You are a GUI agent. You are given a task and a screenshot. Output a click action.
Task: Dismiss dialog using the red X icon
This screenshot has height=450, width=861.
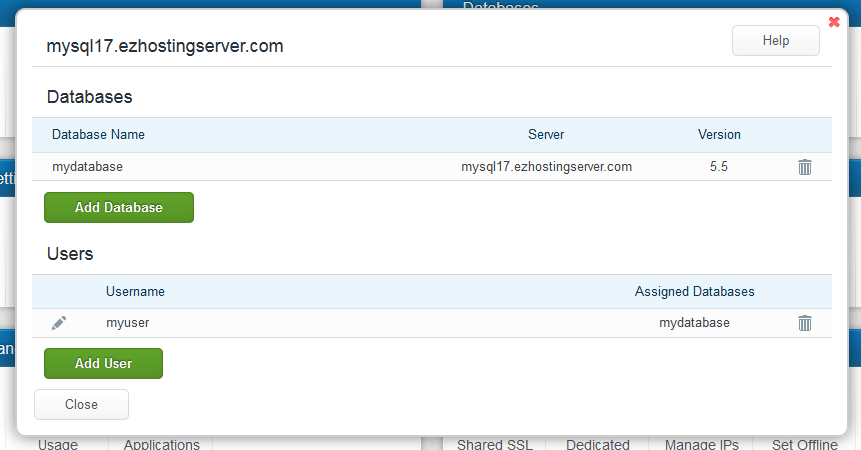click(x=834, y=22)
